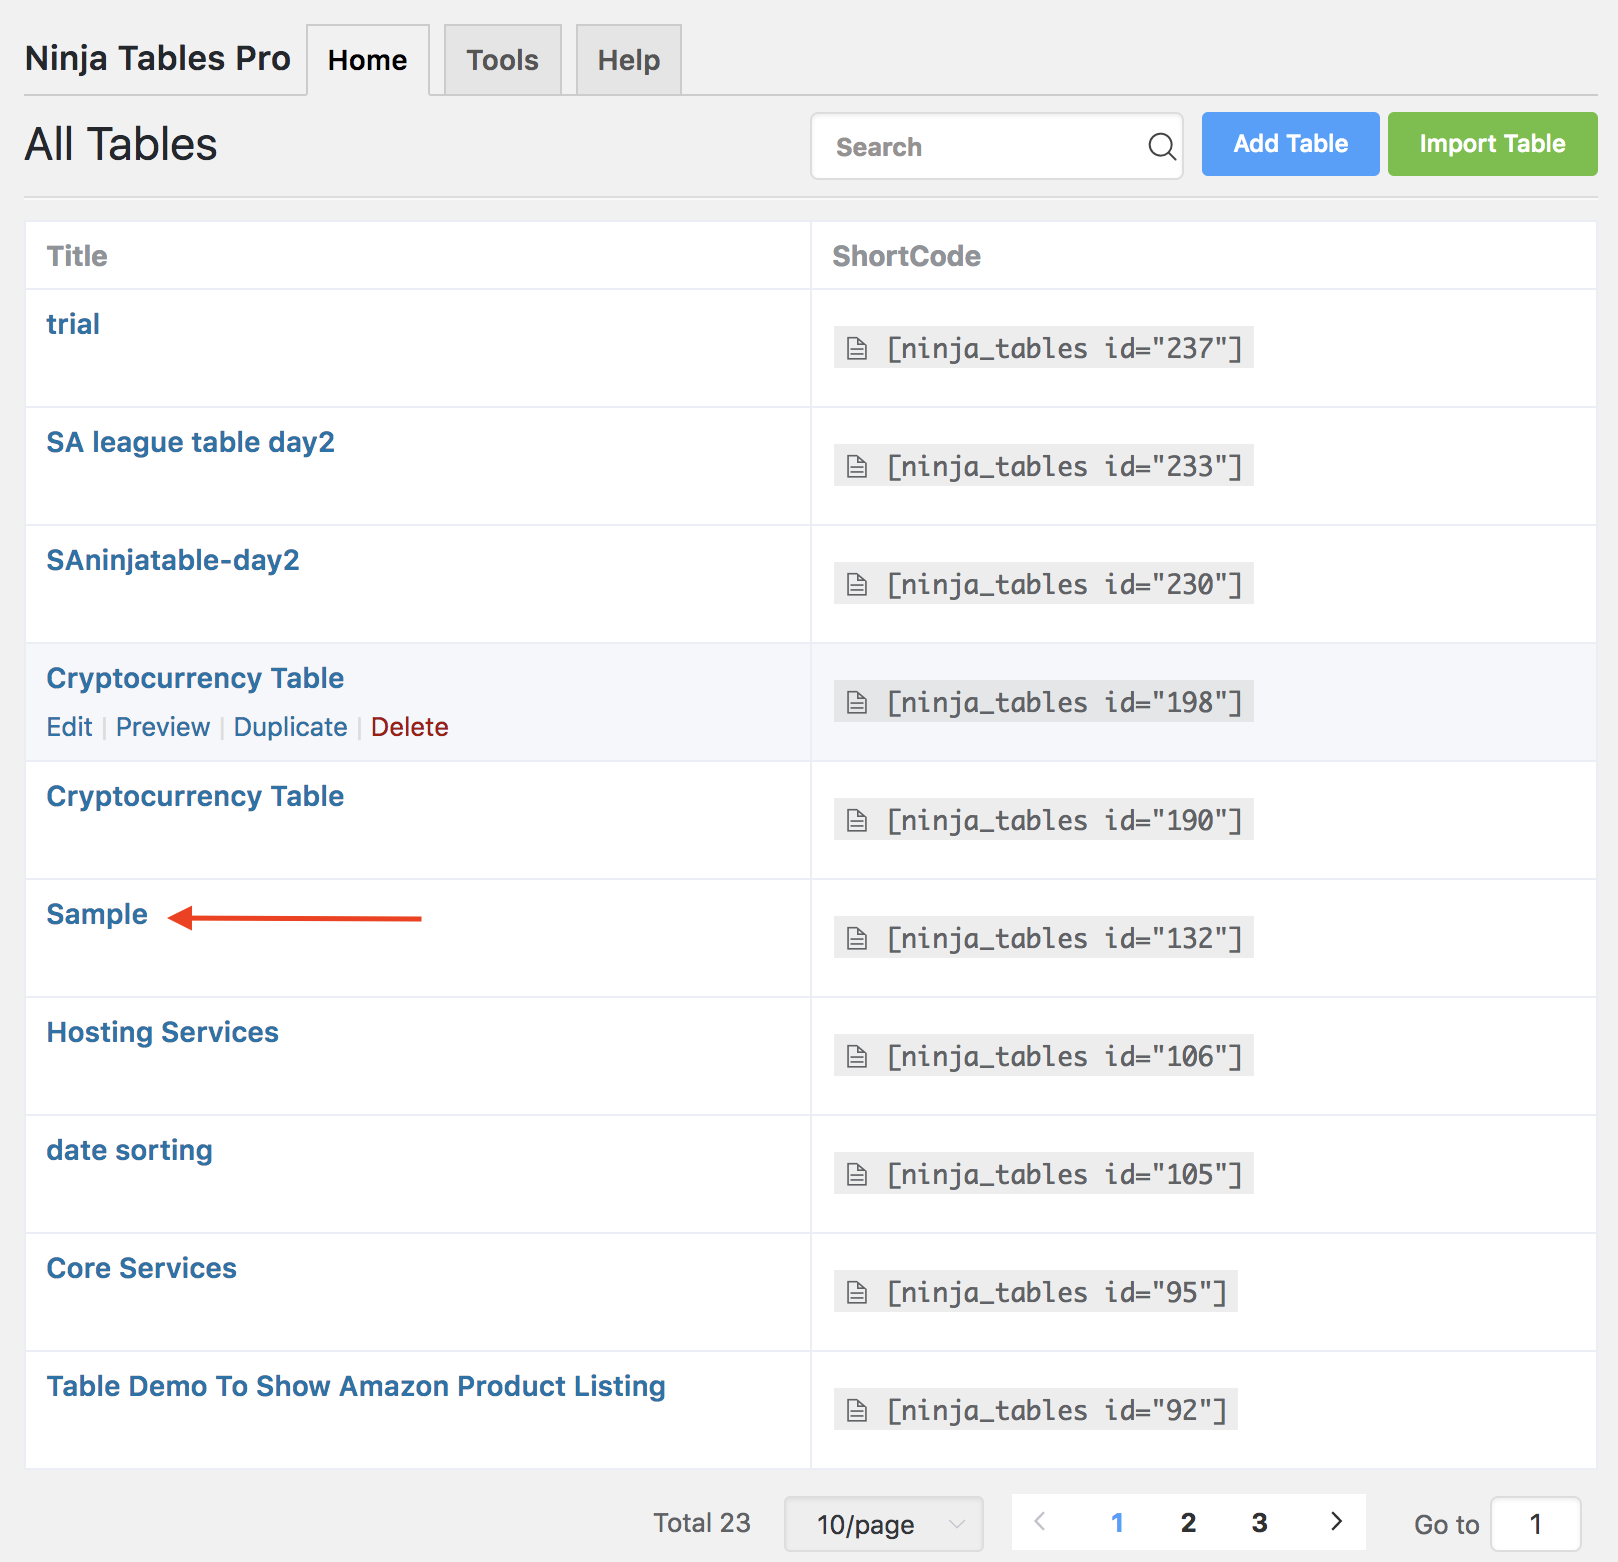
Task: Switch to the Tools tab
Action: (x=502, y=59)
